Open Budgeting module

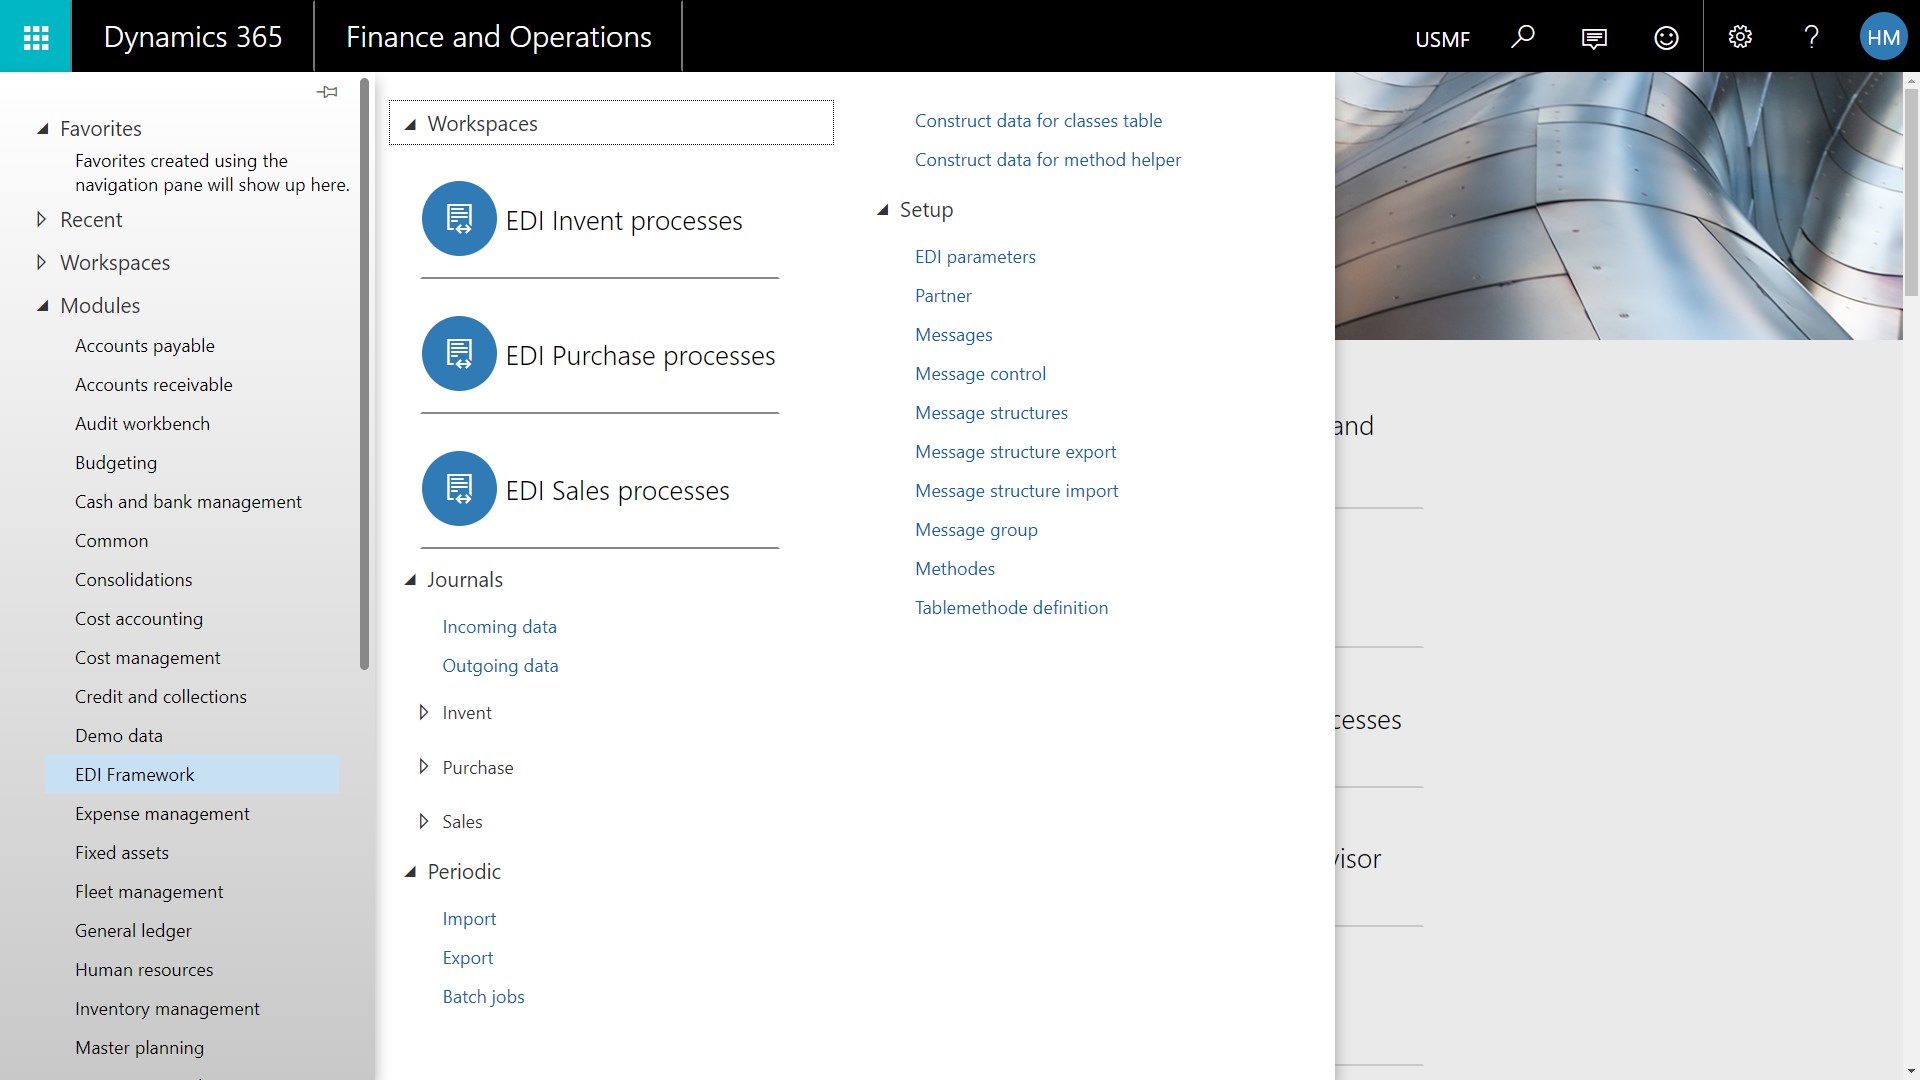click(x=116, y=463)
